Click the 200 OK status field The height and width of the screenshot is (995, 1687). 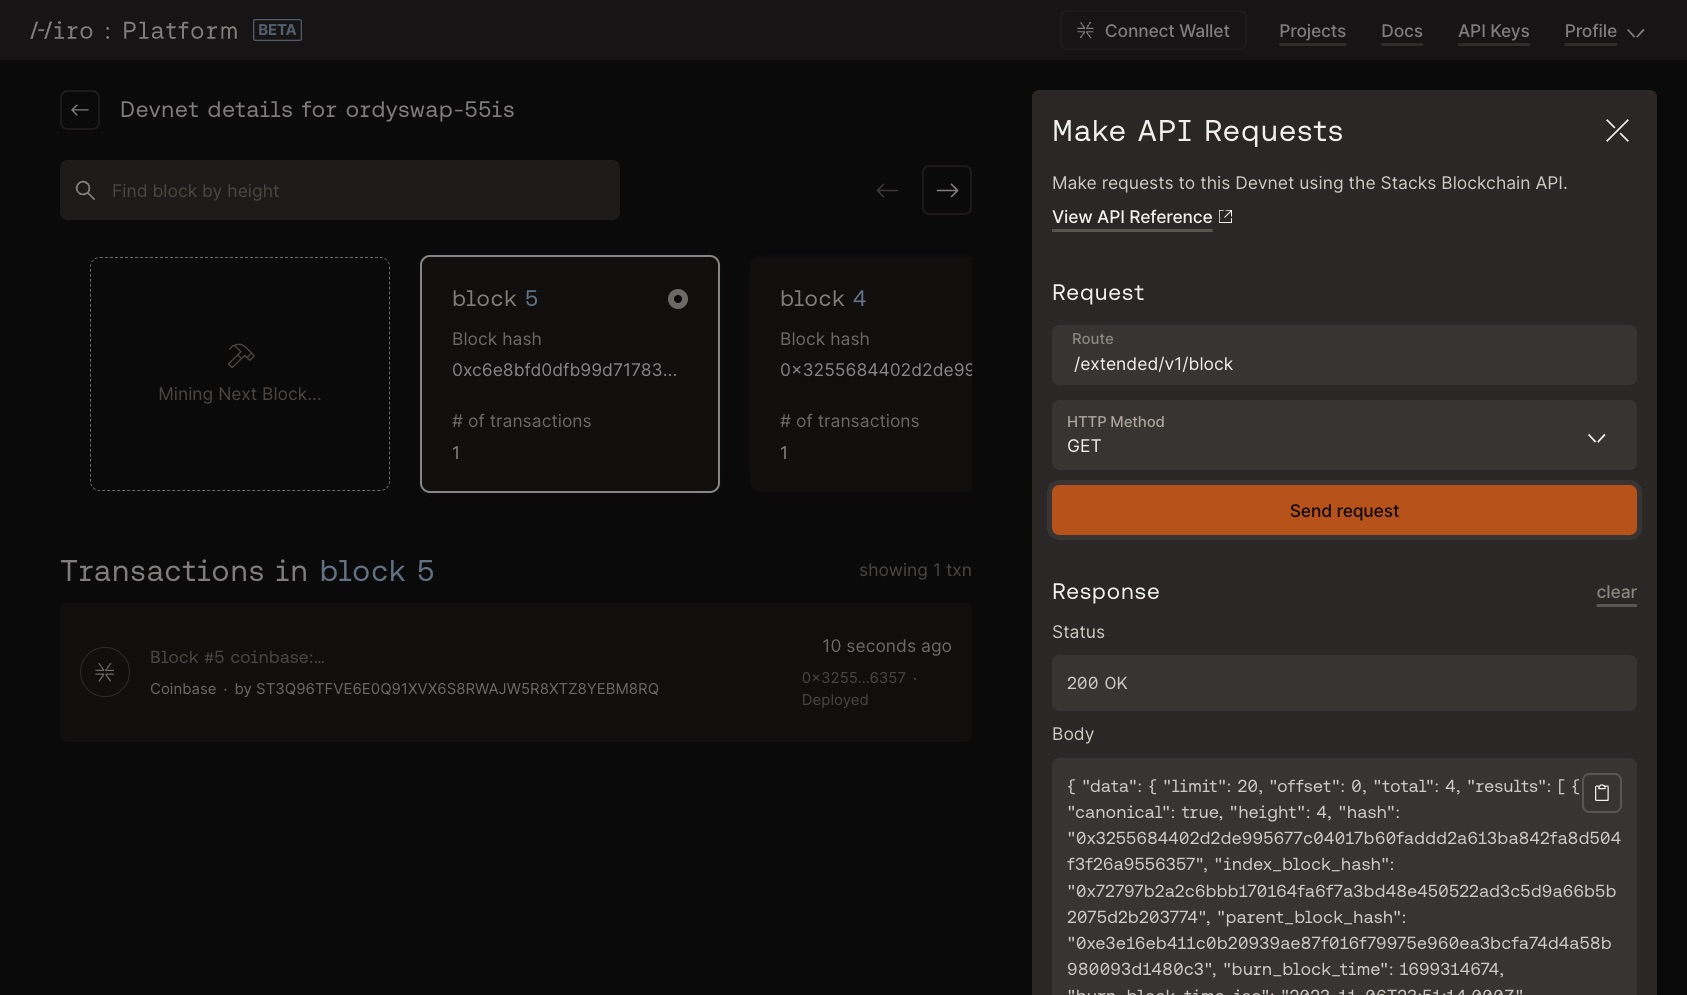pyautogui.click(x=1344, y=683)
